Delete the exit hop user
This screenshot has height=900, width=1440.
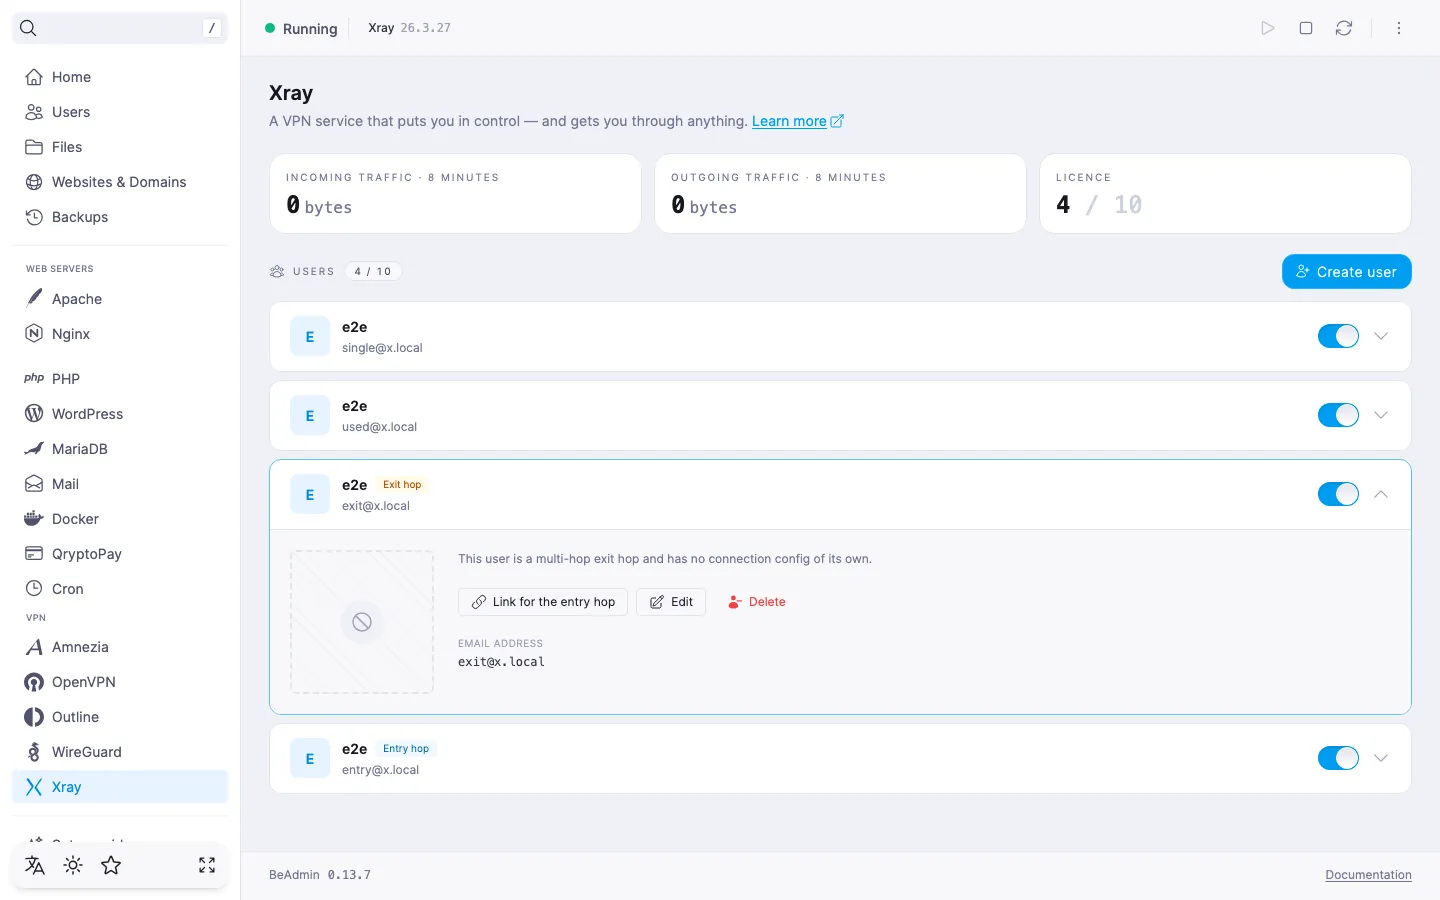click(x=757, y=602)
